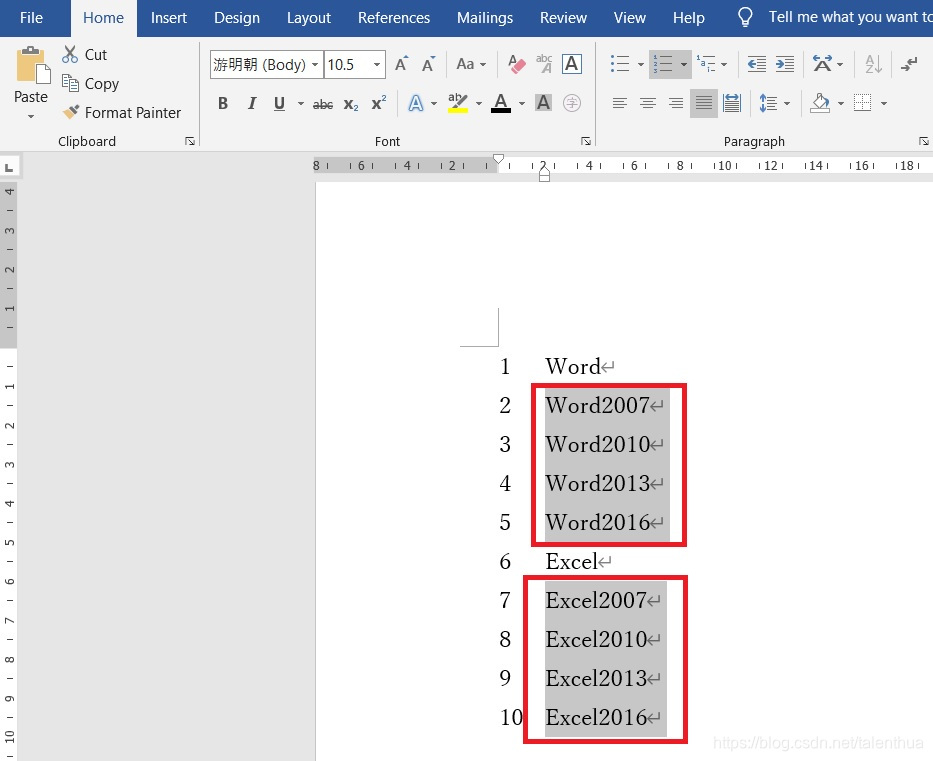Image resolution: width=933 pixels, height=761 pixels.
Task: Open the bullets library dropdown arrow
Action: click(640, 64)
